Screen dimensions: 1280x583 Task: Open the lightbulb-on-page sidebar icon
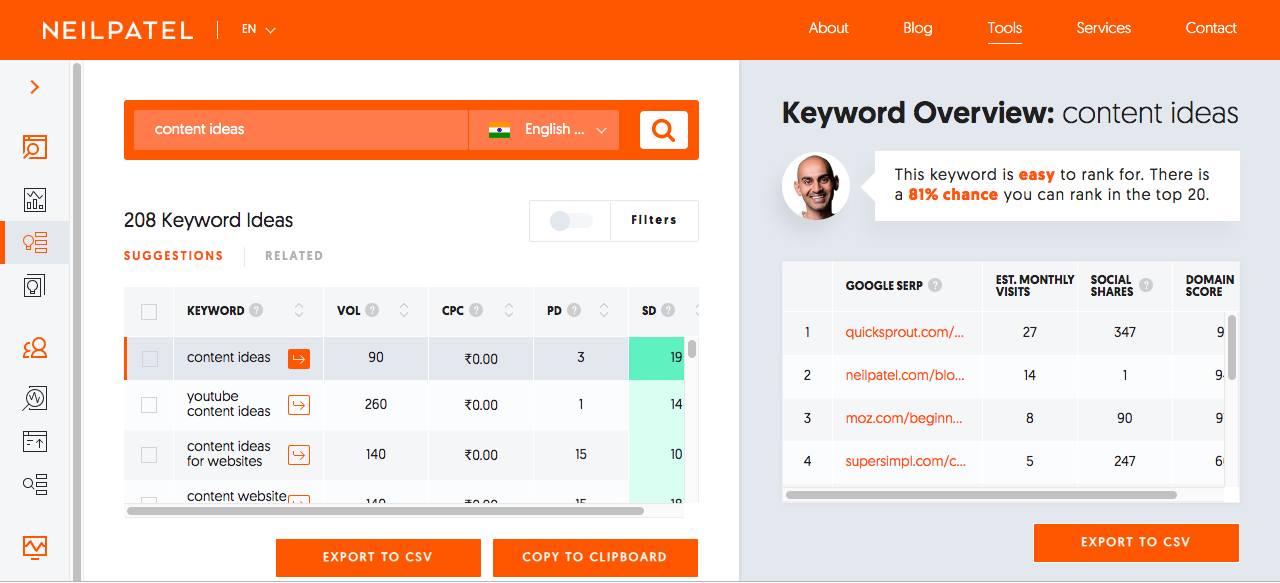pyautogui.click(x=35, y=286)
